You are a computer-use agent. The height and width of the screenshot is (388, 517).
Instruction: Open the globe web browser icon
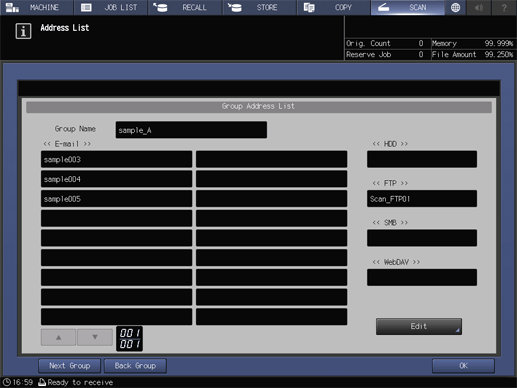(455, 7)
